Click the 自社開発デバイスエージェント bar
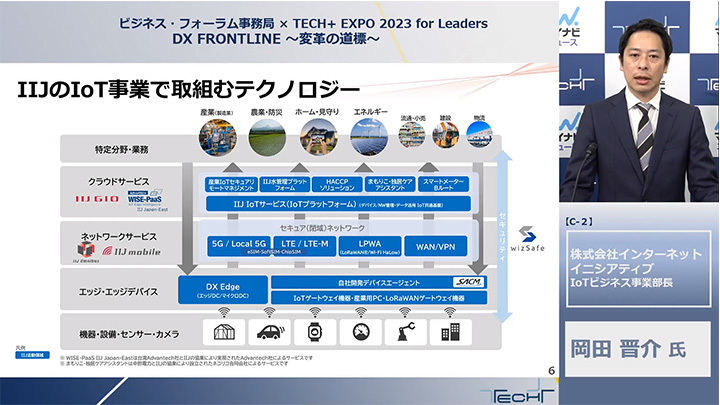This screenshot has height=405, width=720. (x=379, y=282)
